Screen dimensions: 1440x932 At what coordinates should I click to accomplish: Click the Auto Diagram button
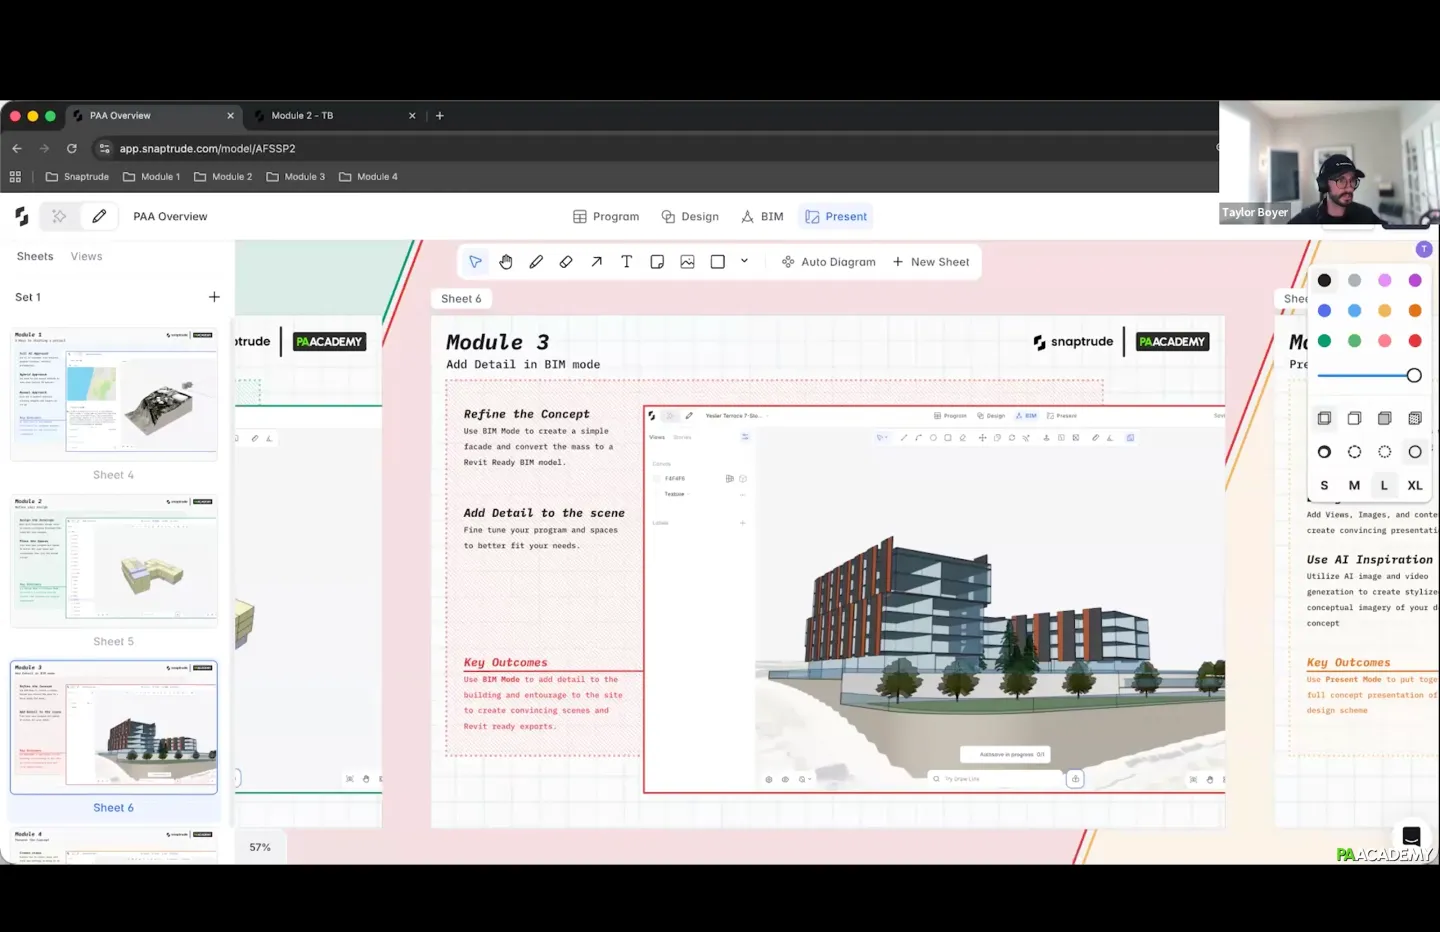click(x=828, y=262)
